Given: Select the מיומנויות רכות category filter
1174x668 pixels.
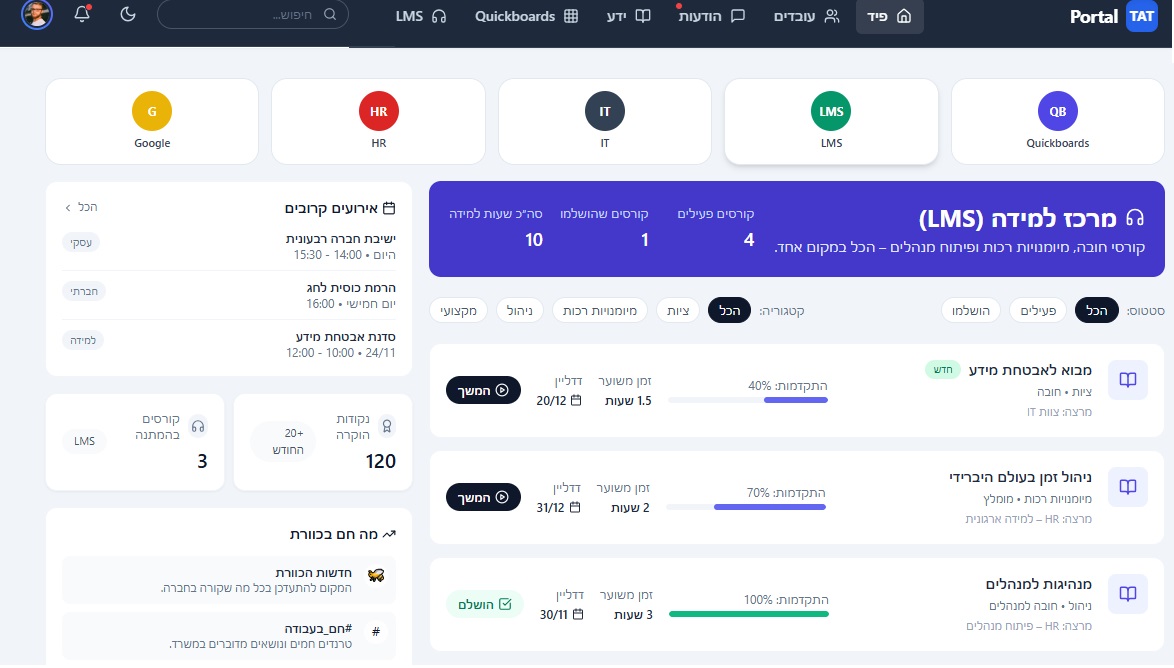Looking at the screenshot, I should coord(603,311).
